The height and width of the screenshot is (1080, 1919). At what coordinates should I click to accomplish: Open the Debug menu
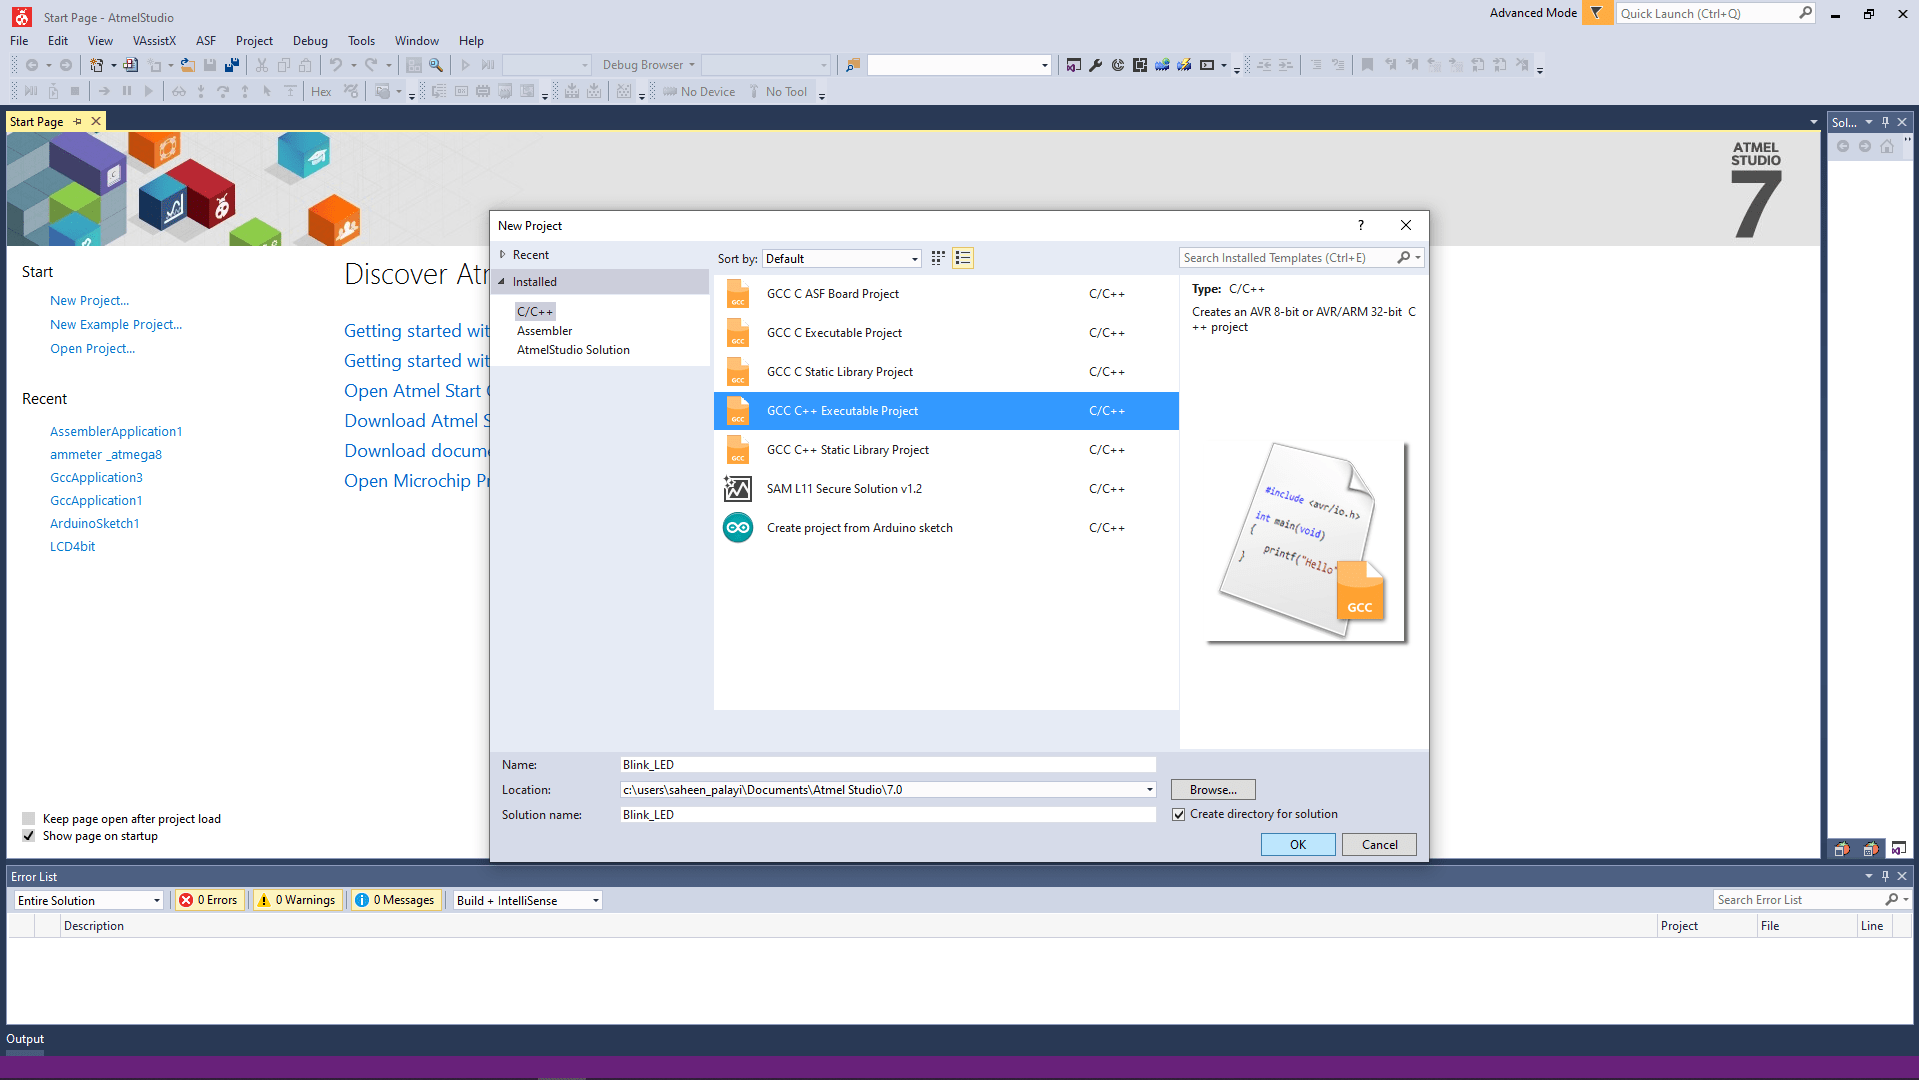[310, 41]
